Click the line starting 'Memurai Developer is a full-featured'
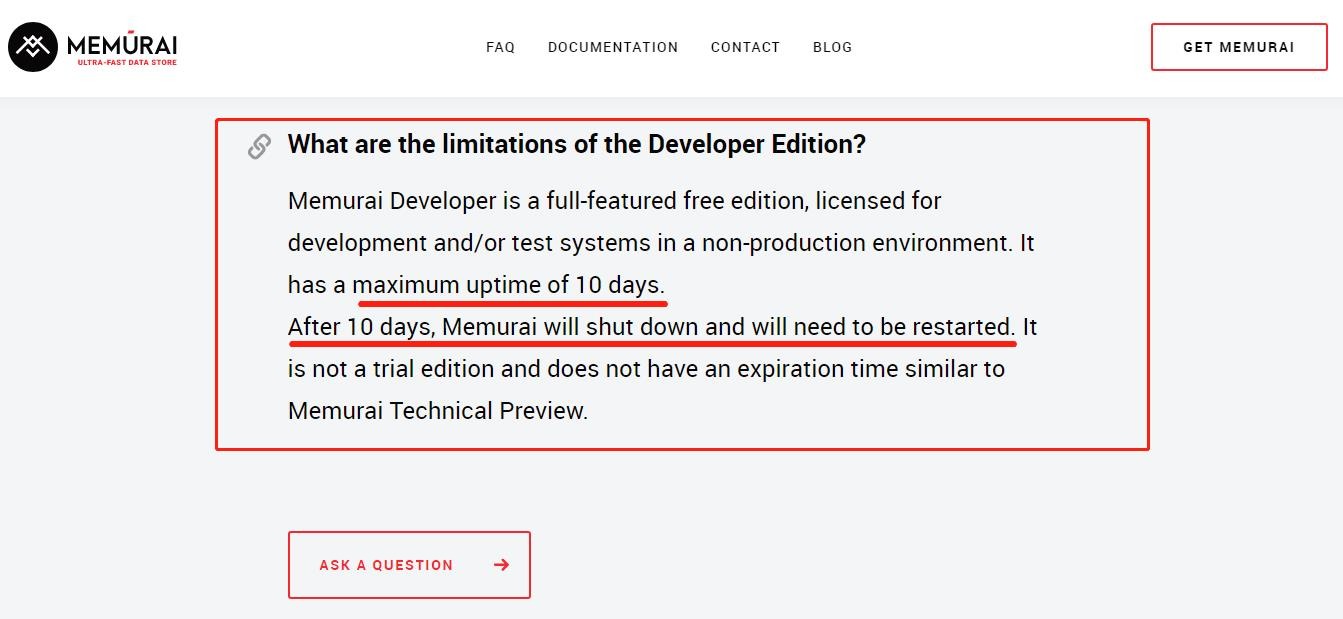Viewport: 1343px width, 619px height. 615,201
